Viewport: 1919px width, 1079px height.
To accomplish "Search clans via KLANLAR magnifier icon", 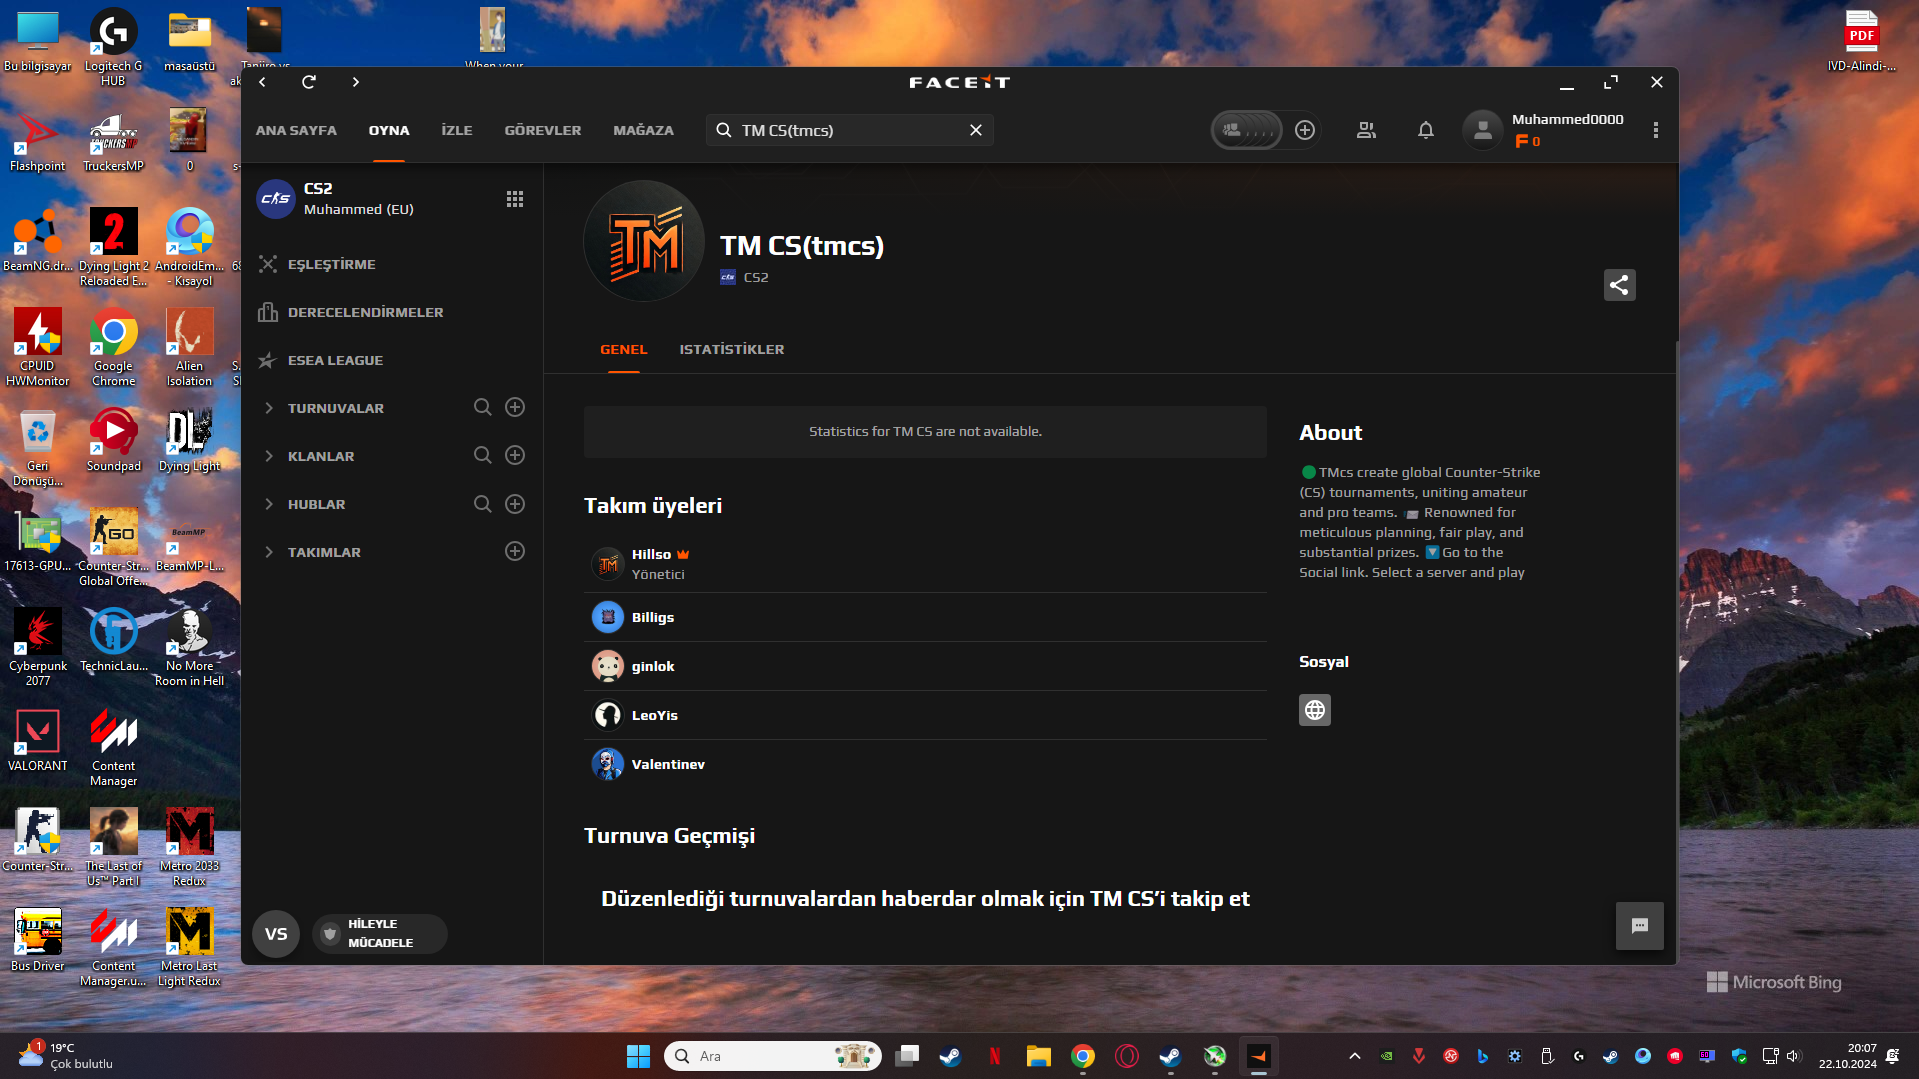I will point(482,455).
